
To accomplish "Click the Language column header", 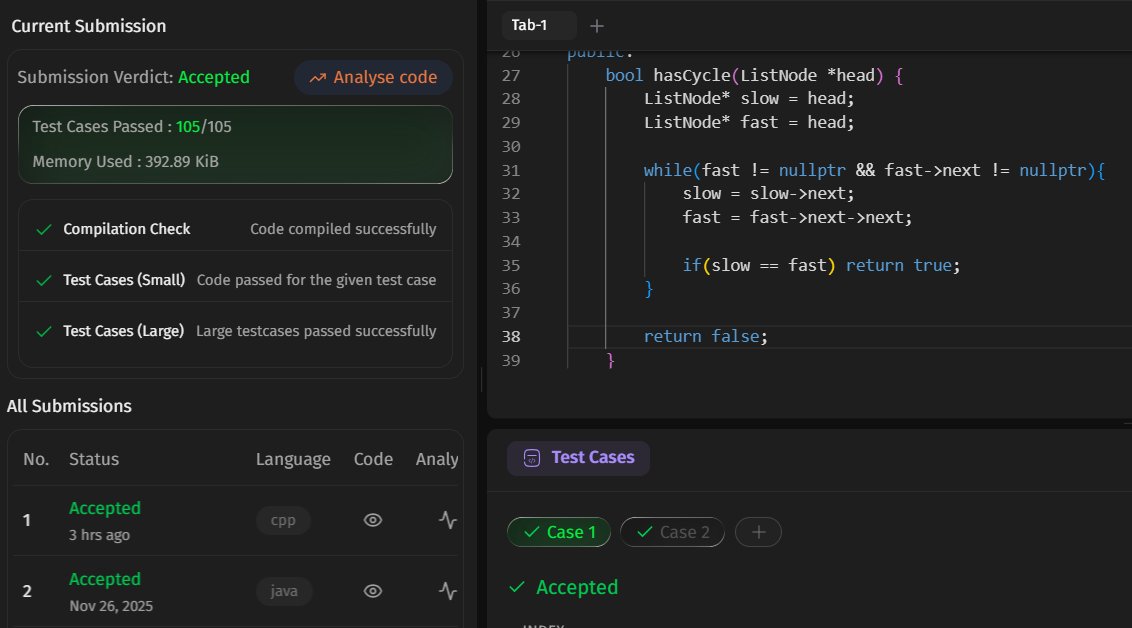I will click(x=293, y=459).
